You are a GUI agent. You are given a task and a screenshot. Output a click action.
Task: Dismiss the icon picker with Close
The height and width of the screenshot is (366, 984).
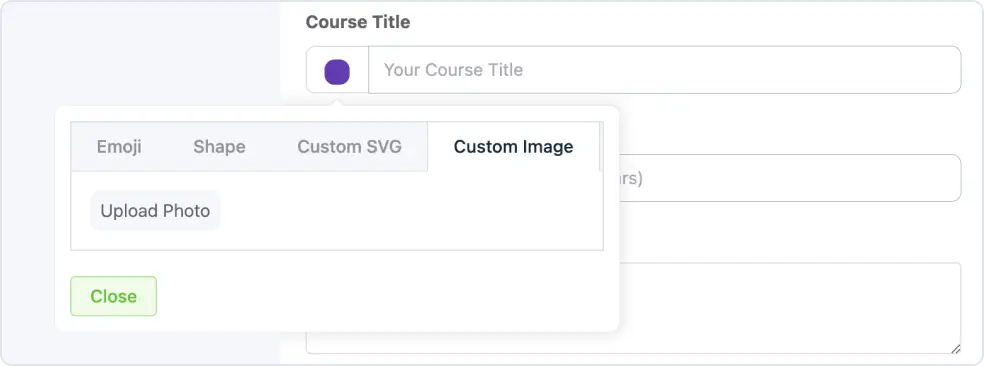click(114, 296)
